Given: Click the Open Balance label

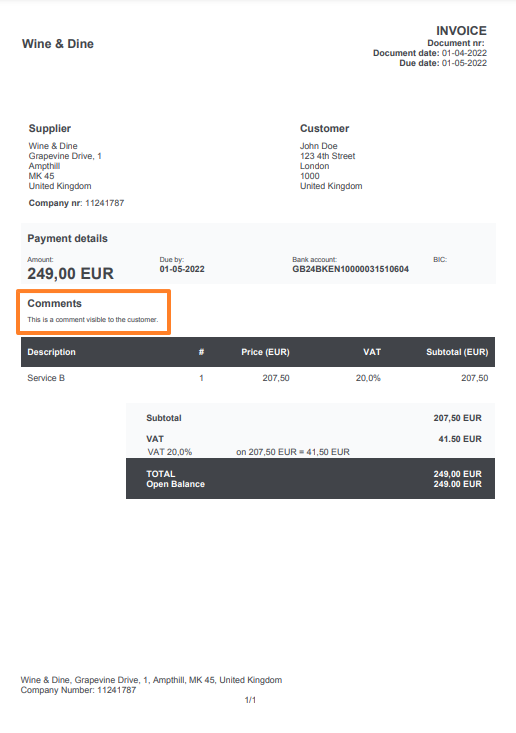Looking at the screenshot, I should pyautogui.click(x=175, y=484).
